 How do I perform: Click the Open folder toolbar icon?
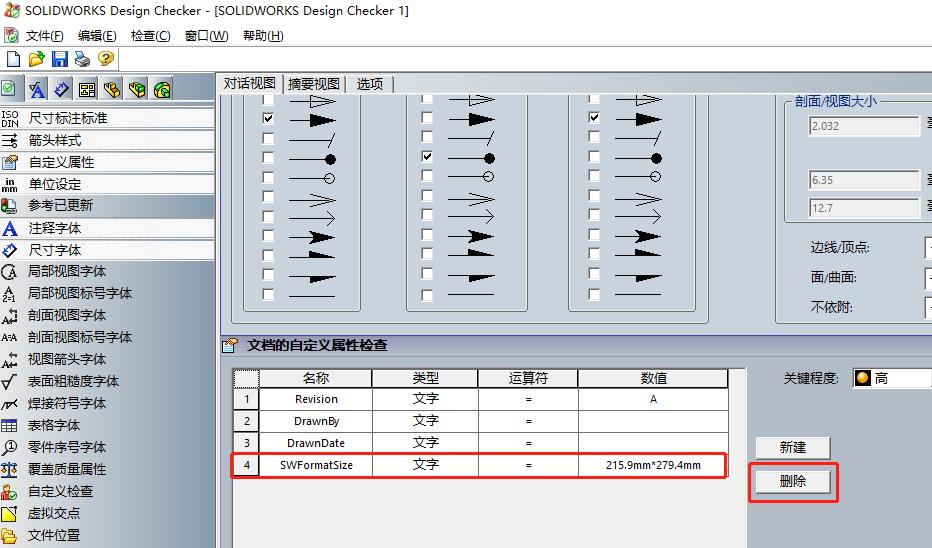coord(36,58)
